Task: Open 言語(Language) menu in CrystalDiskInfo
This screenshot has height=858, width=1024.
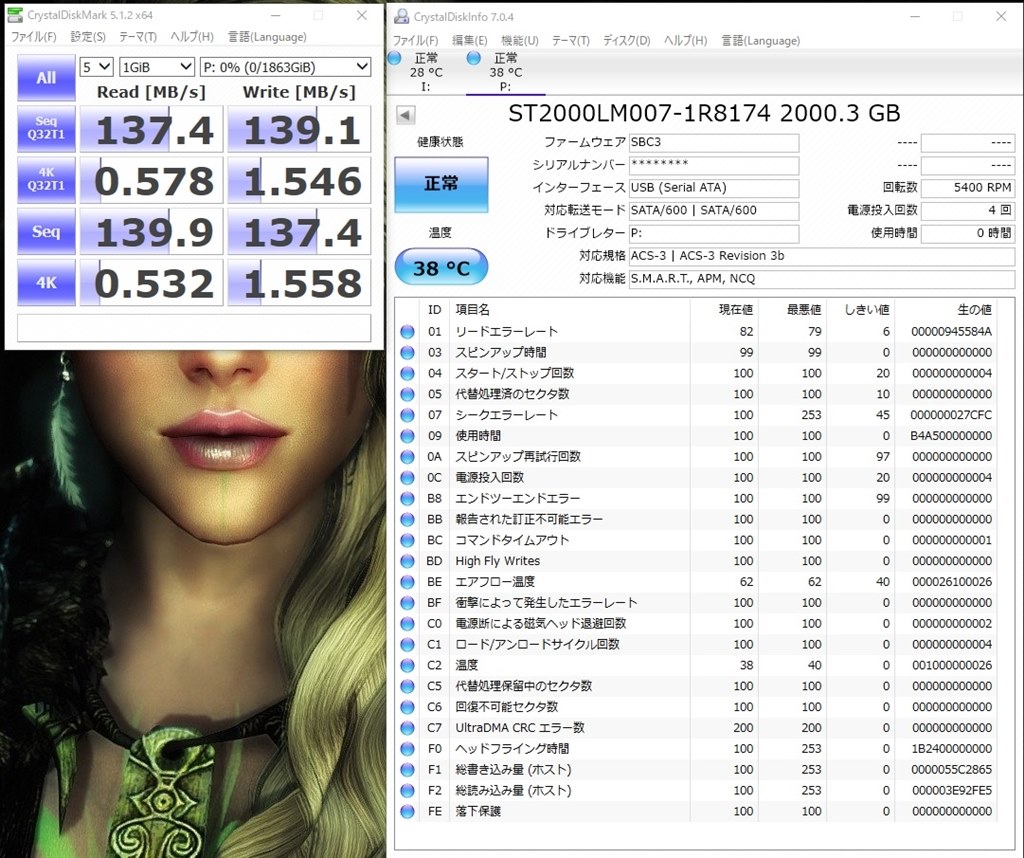Action: point(761,40)
